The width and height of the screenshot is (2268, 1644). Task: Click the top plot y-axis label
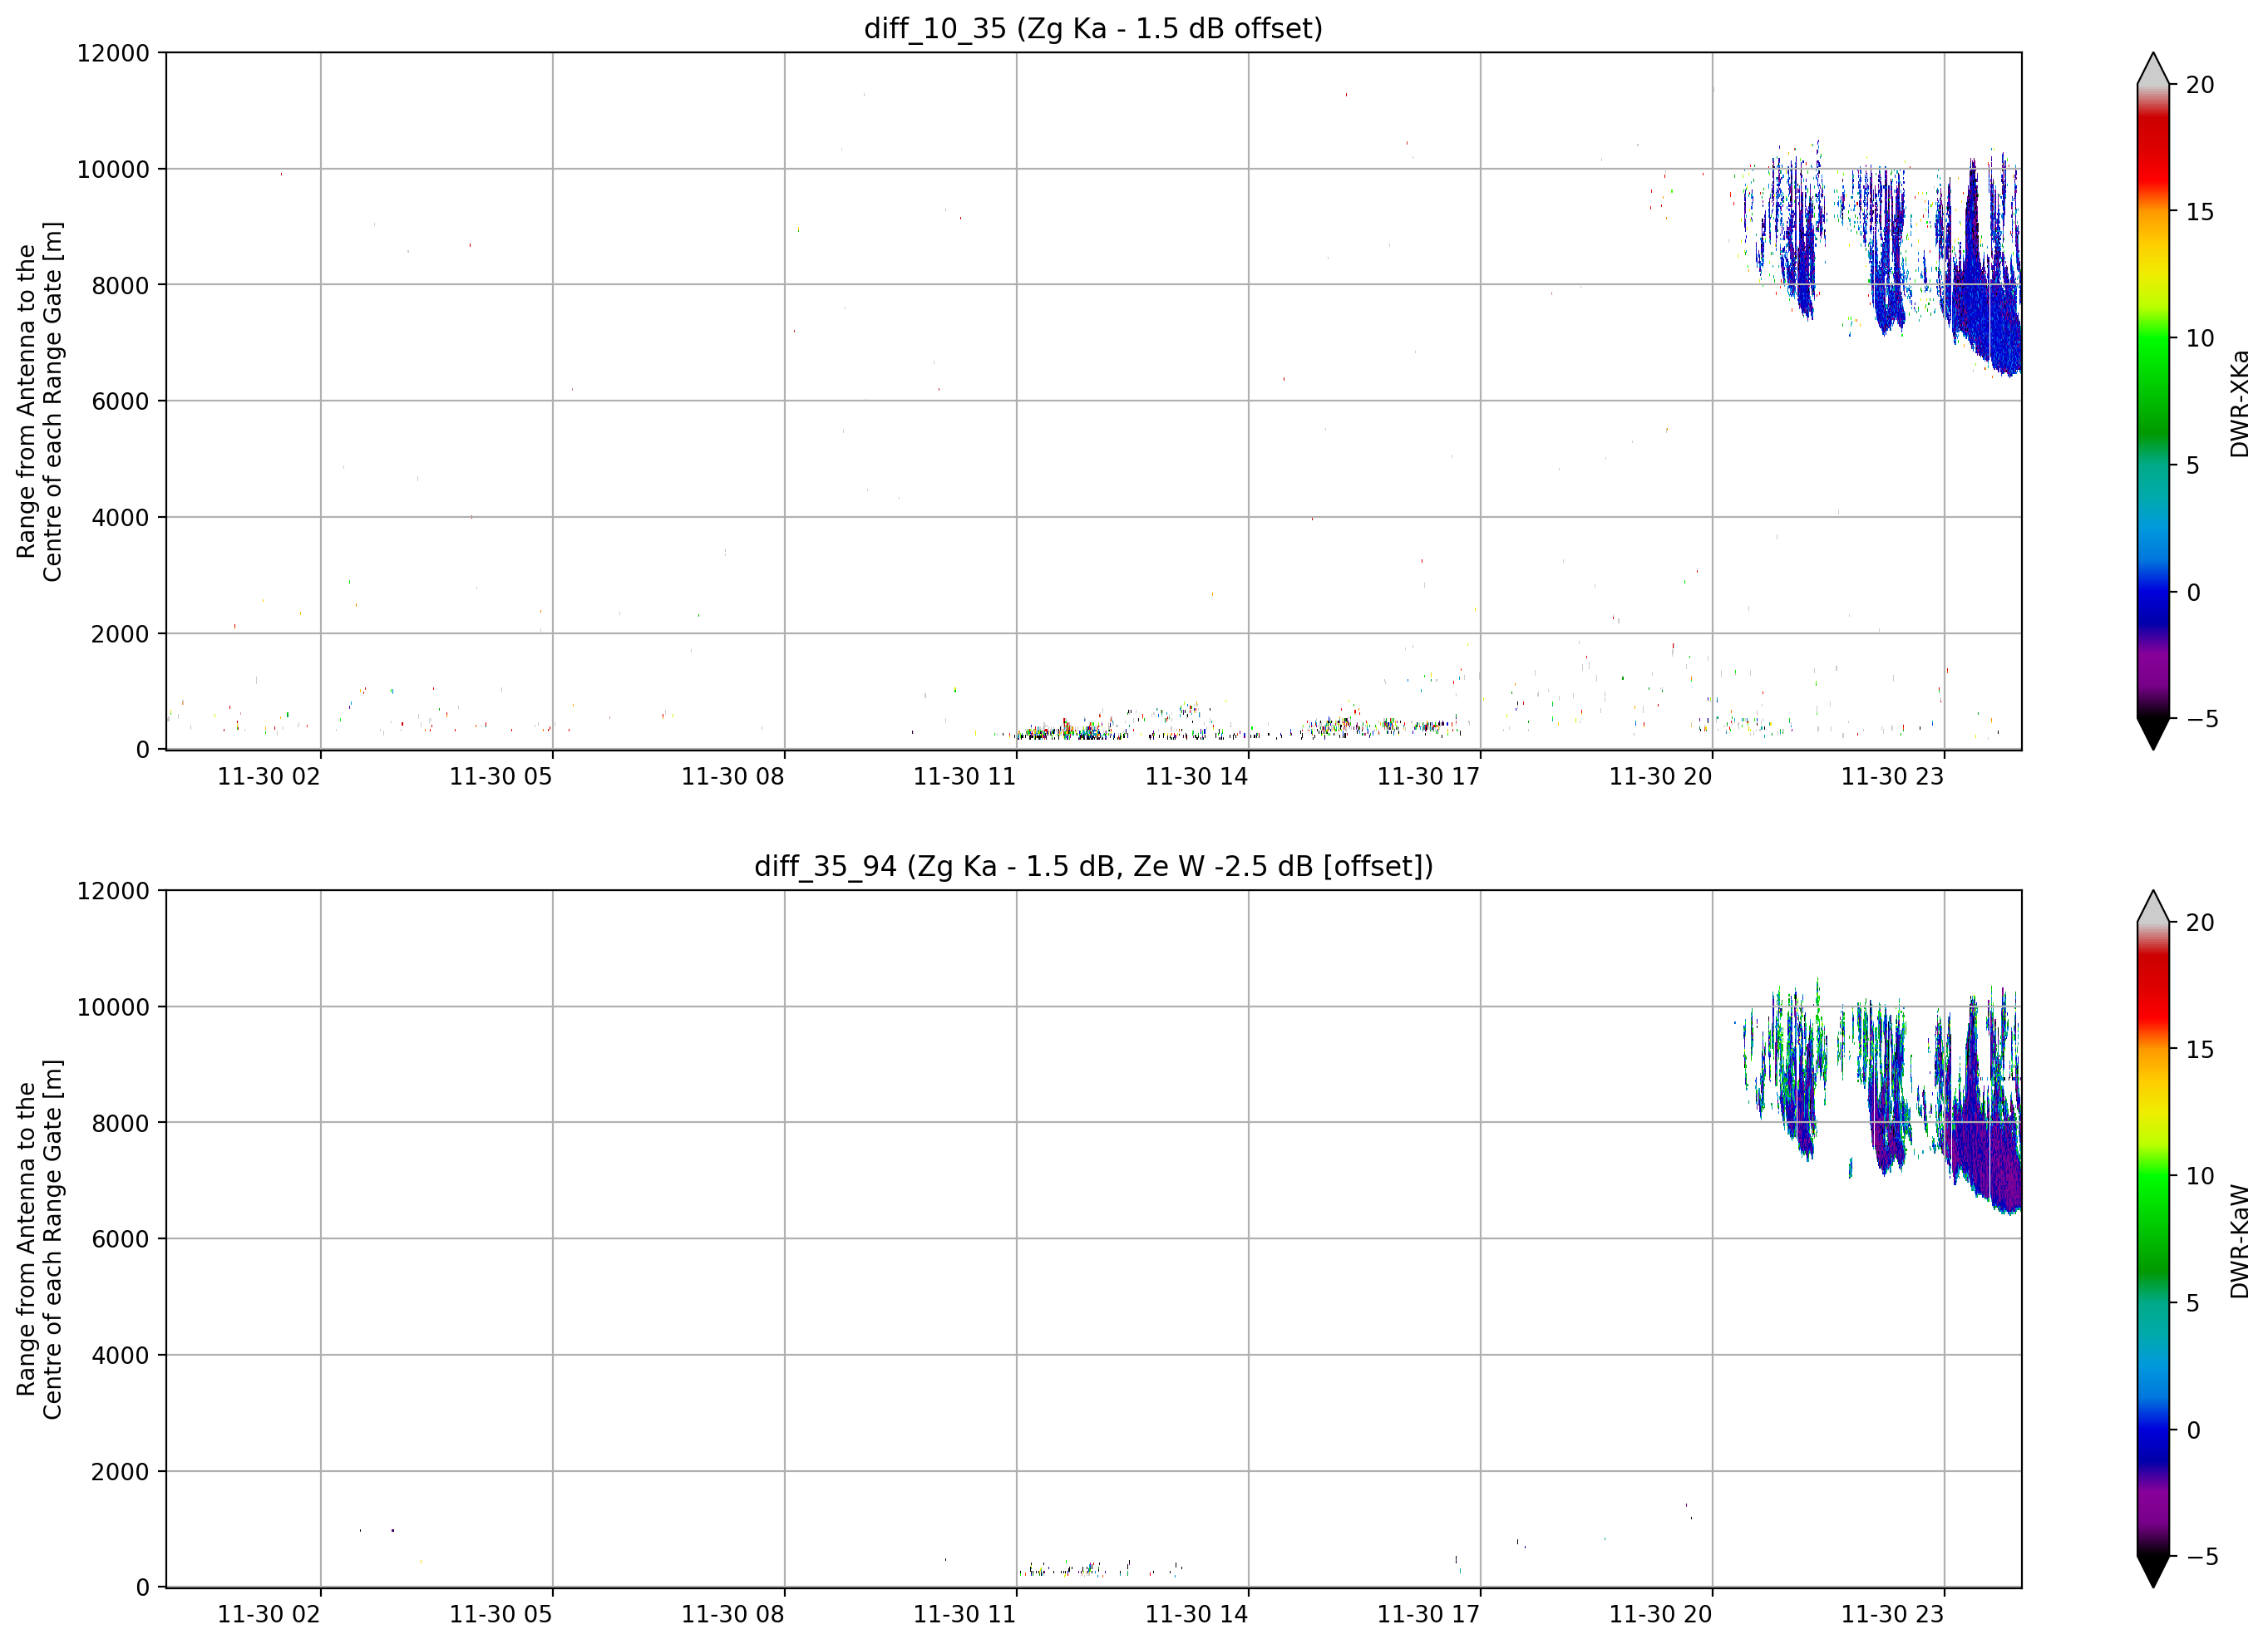click(x=39, y=401)
